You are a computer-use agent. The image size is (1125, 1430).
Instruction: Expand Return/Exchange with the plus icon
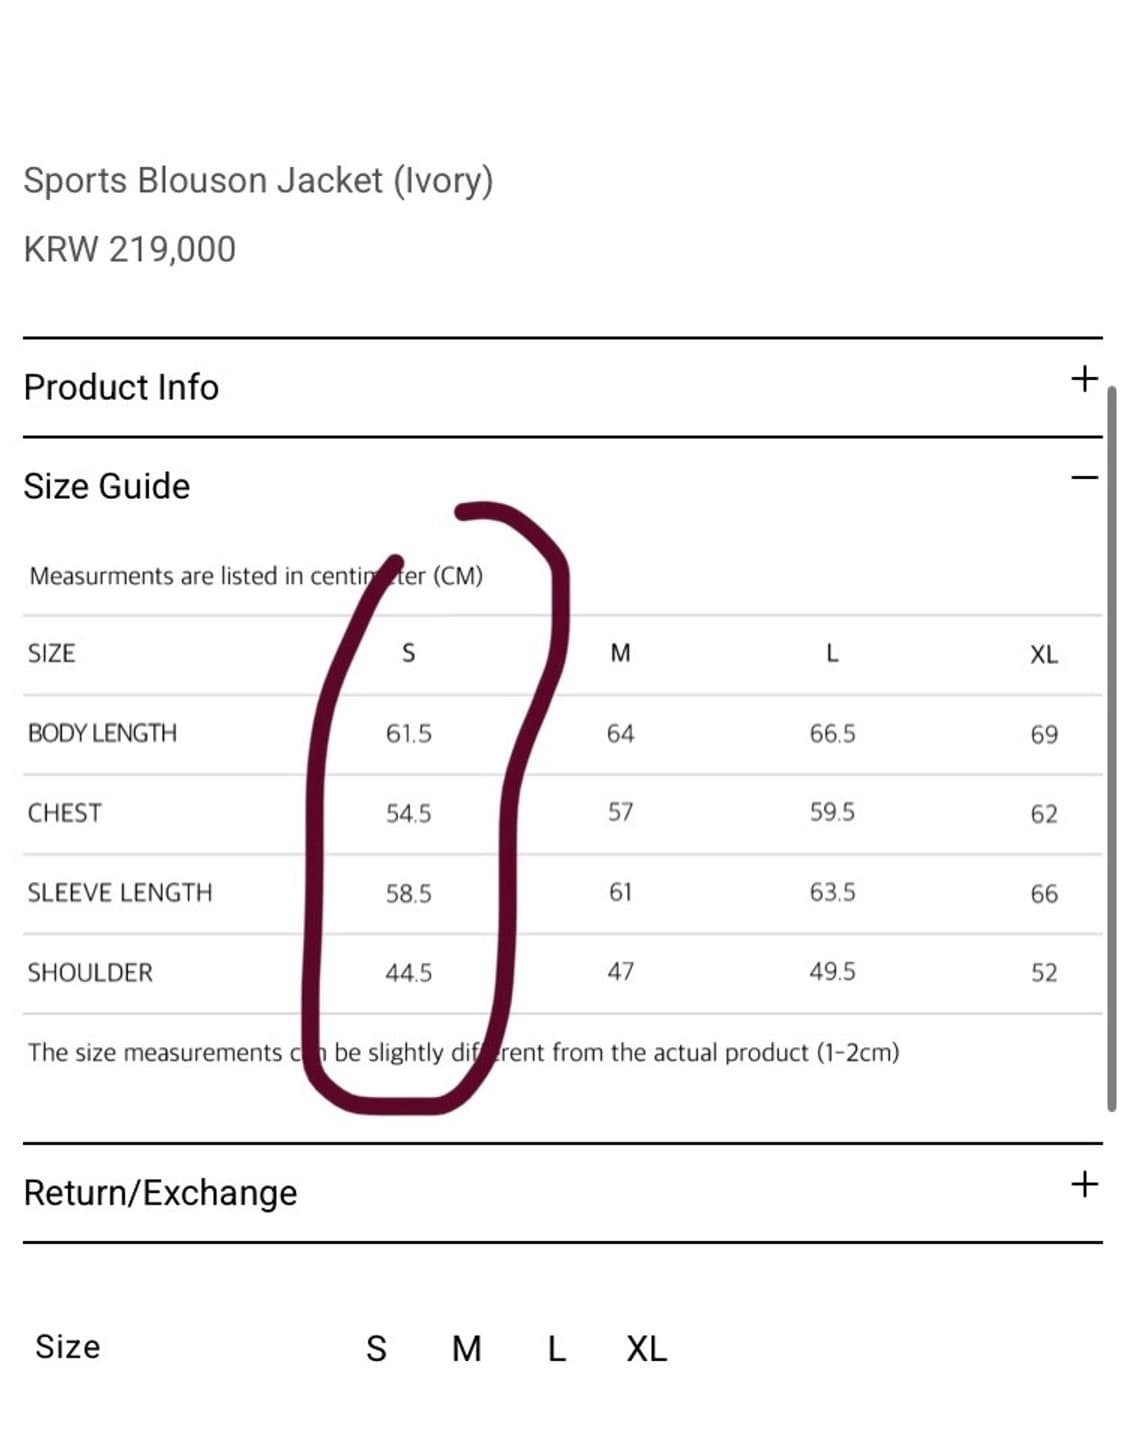coord(1084,1185)
